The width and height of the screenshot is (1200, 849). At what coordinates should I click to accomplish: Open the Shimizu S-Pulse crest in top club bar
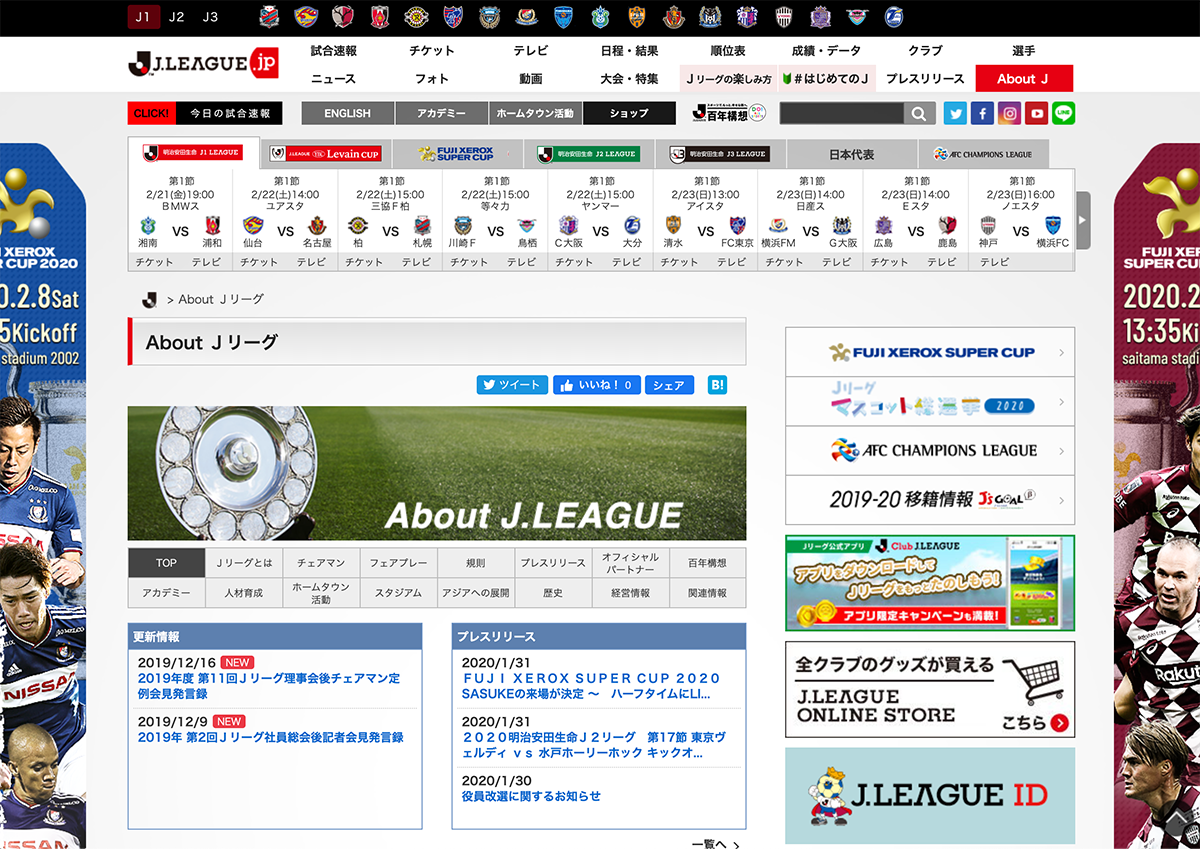638,16
